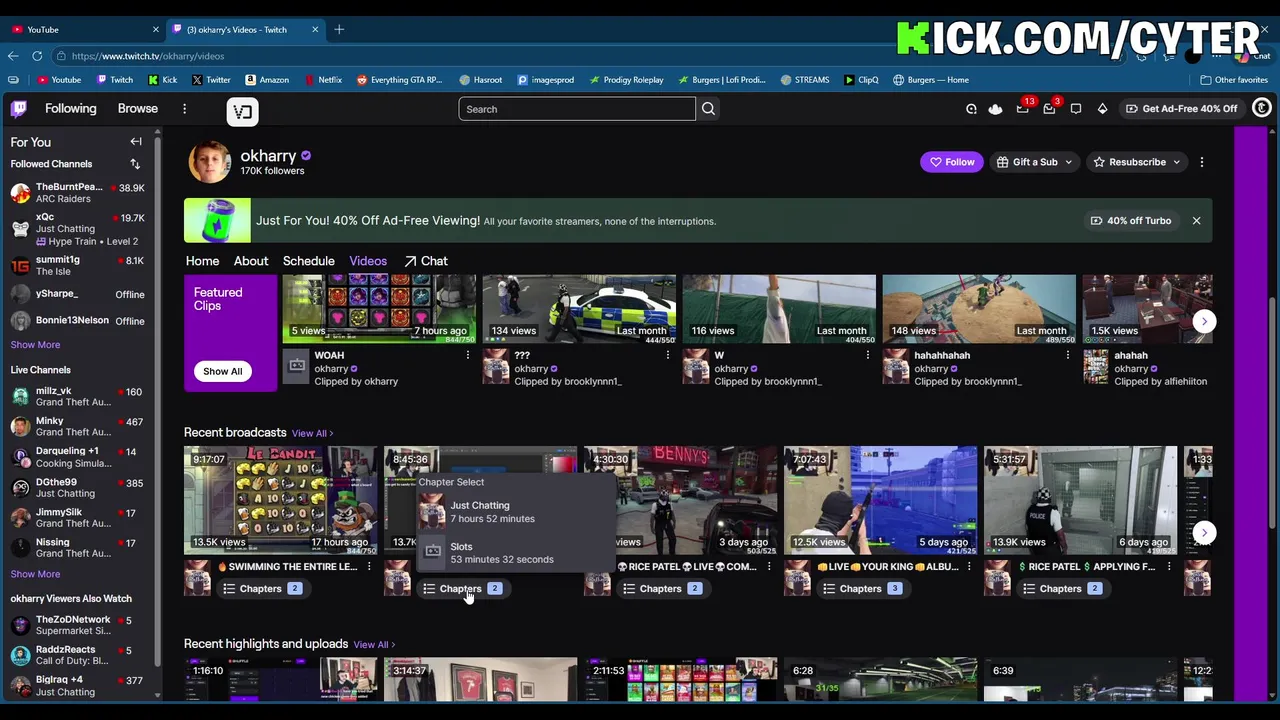The width and height of the screenshot is (1280, 720).
Task: Open the whispers chat bubble icon
Action: (x=1076, y=109)
